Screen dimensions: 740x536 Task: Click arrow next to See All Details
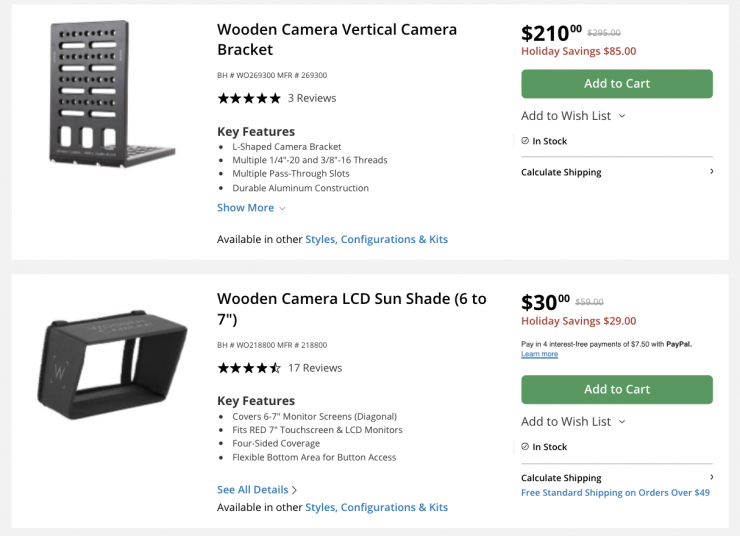click(x=295, y=490)
